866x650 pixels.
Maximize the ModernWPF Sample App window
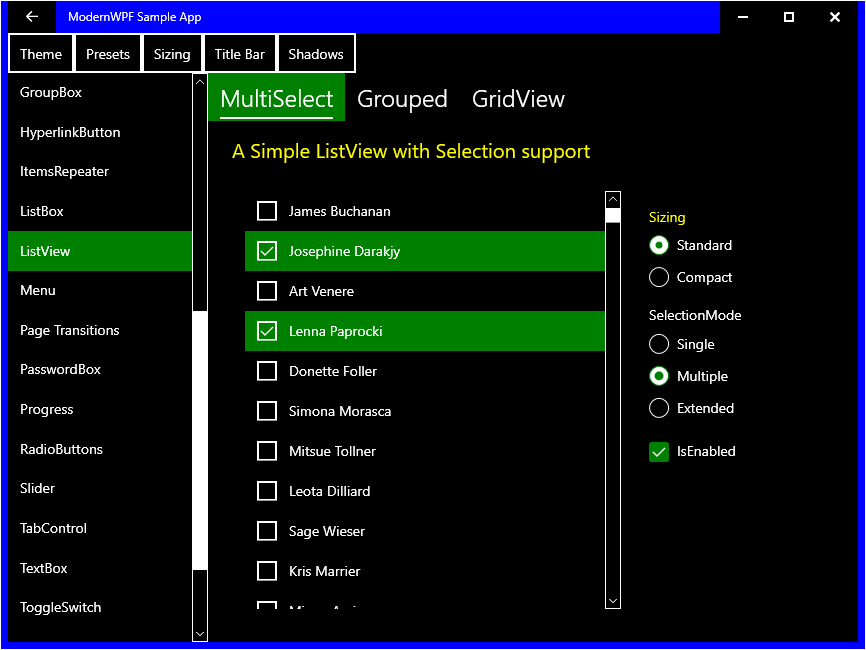789,17
